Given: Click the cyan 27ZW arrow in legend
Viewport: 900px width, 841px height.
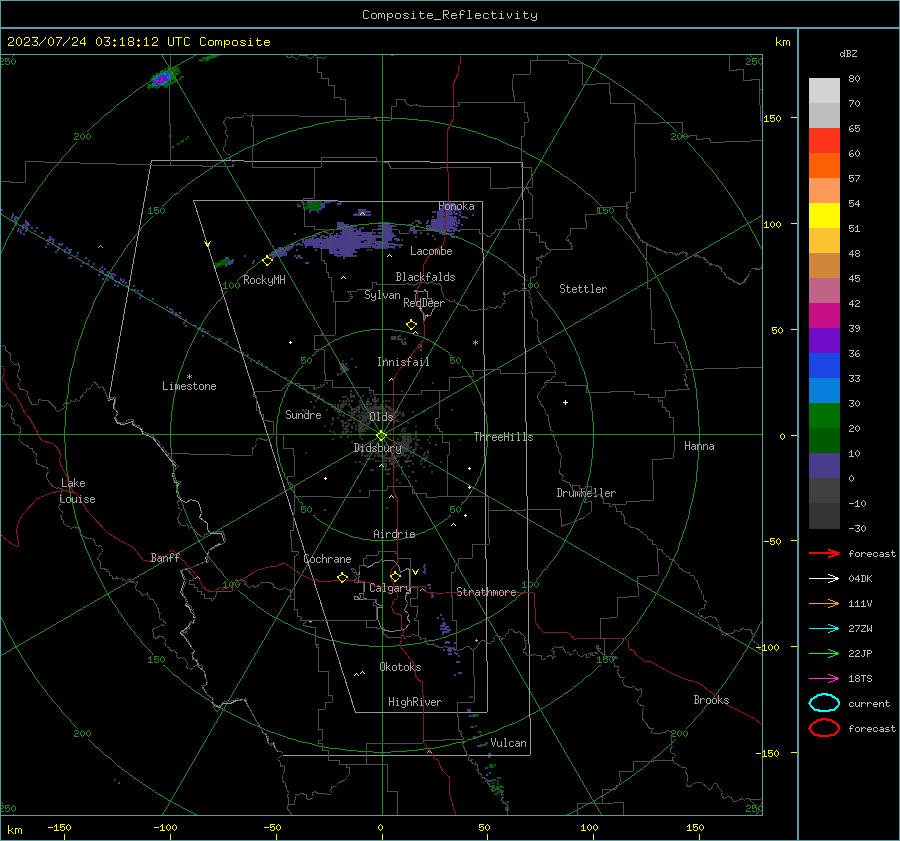Looking at the screenshot, I should click(824, 629).
